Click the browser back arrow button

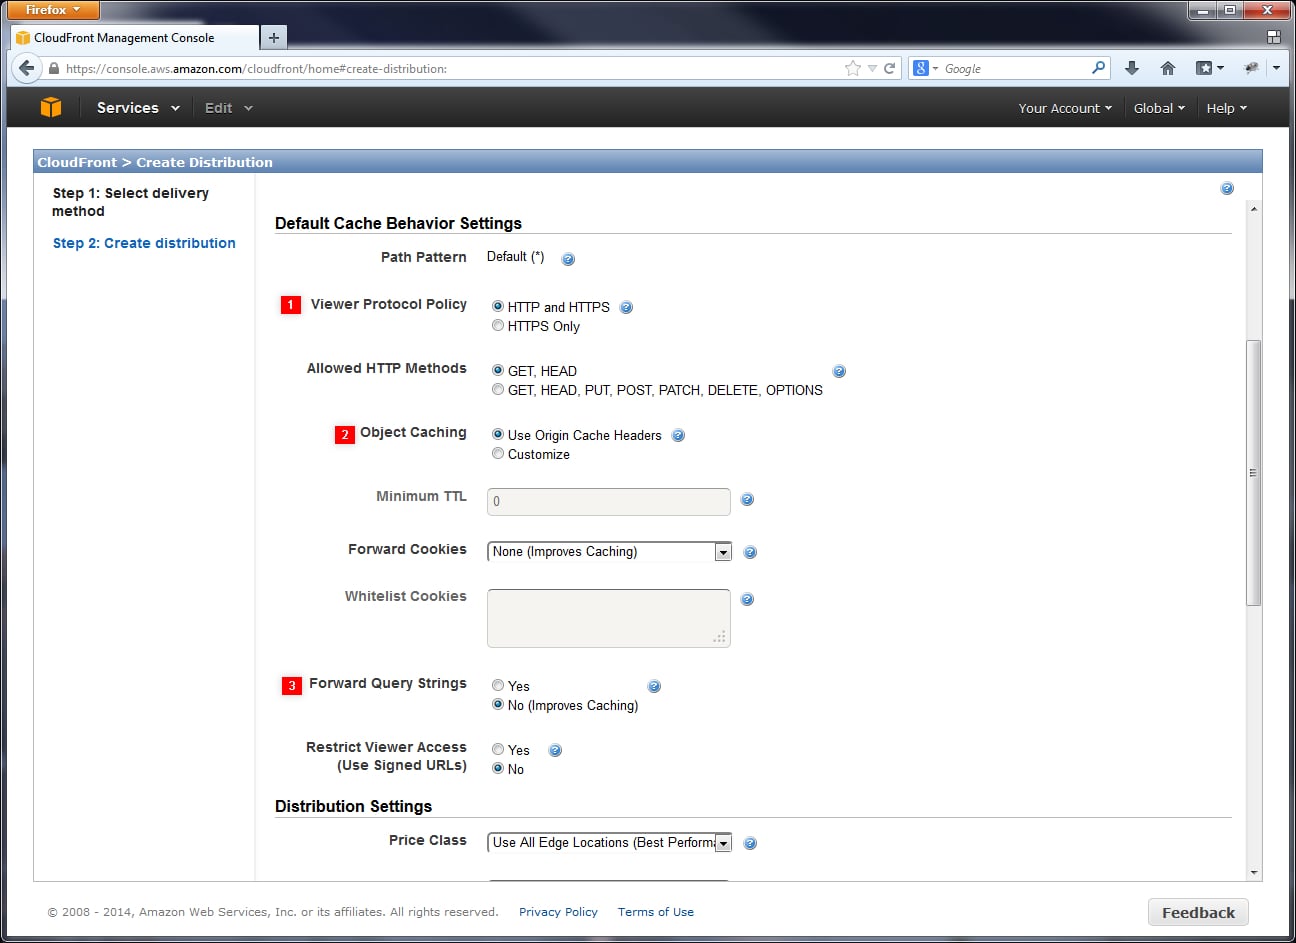[26, 69]
